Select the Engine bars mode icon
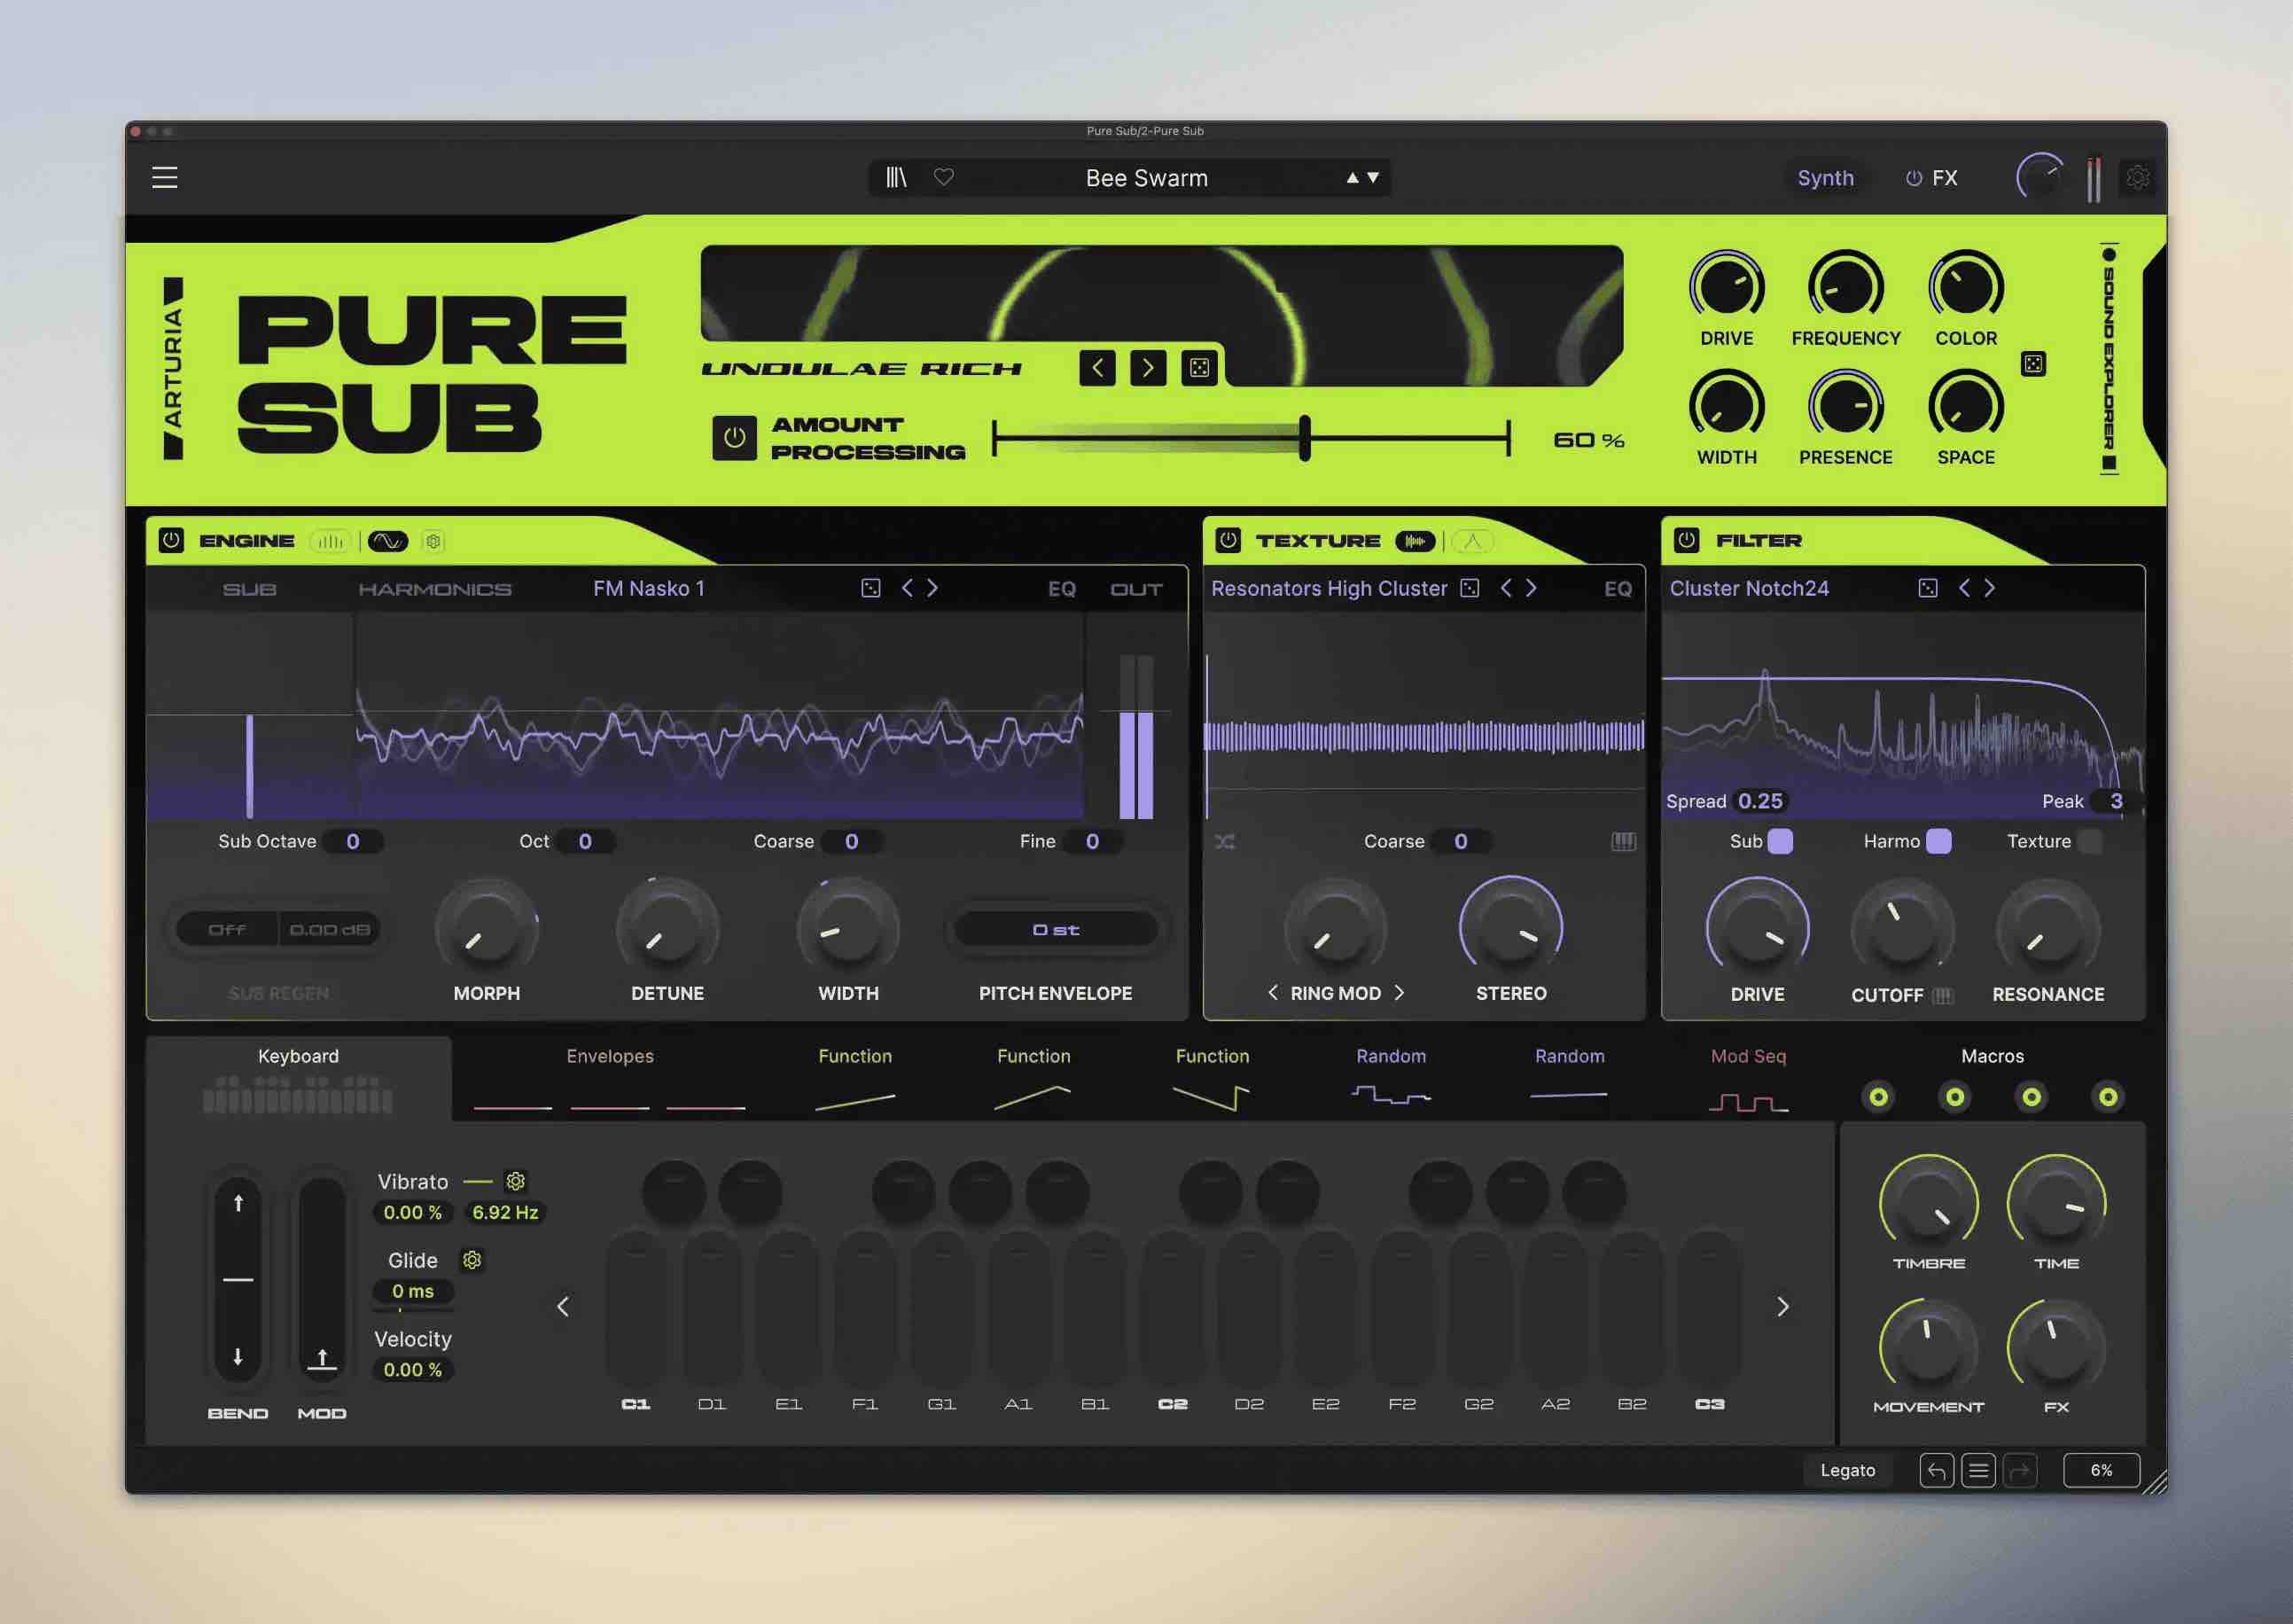2293x1624 pixels. click(x=331, y=541)
